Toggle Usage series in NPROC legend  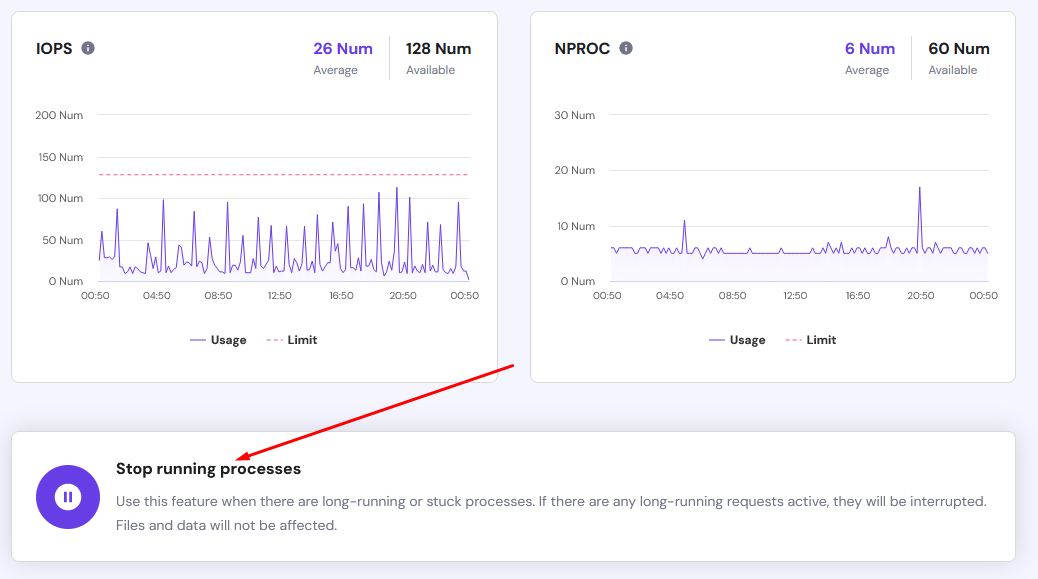coord(737,340)
